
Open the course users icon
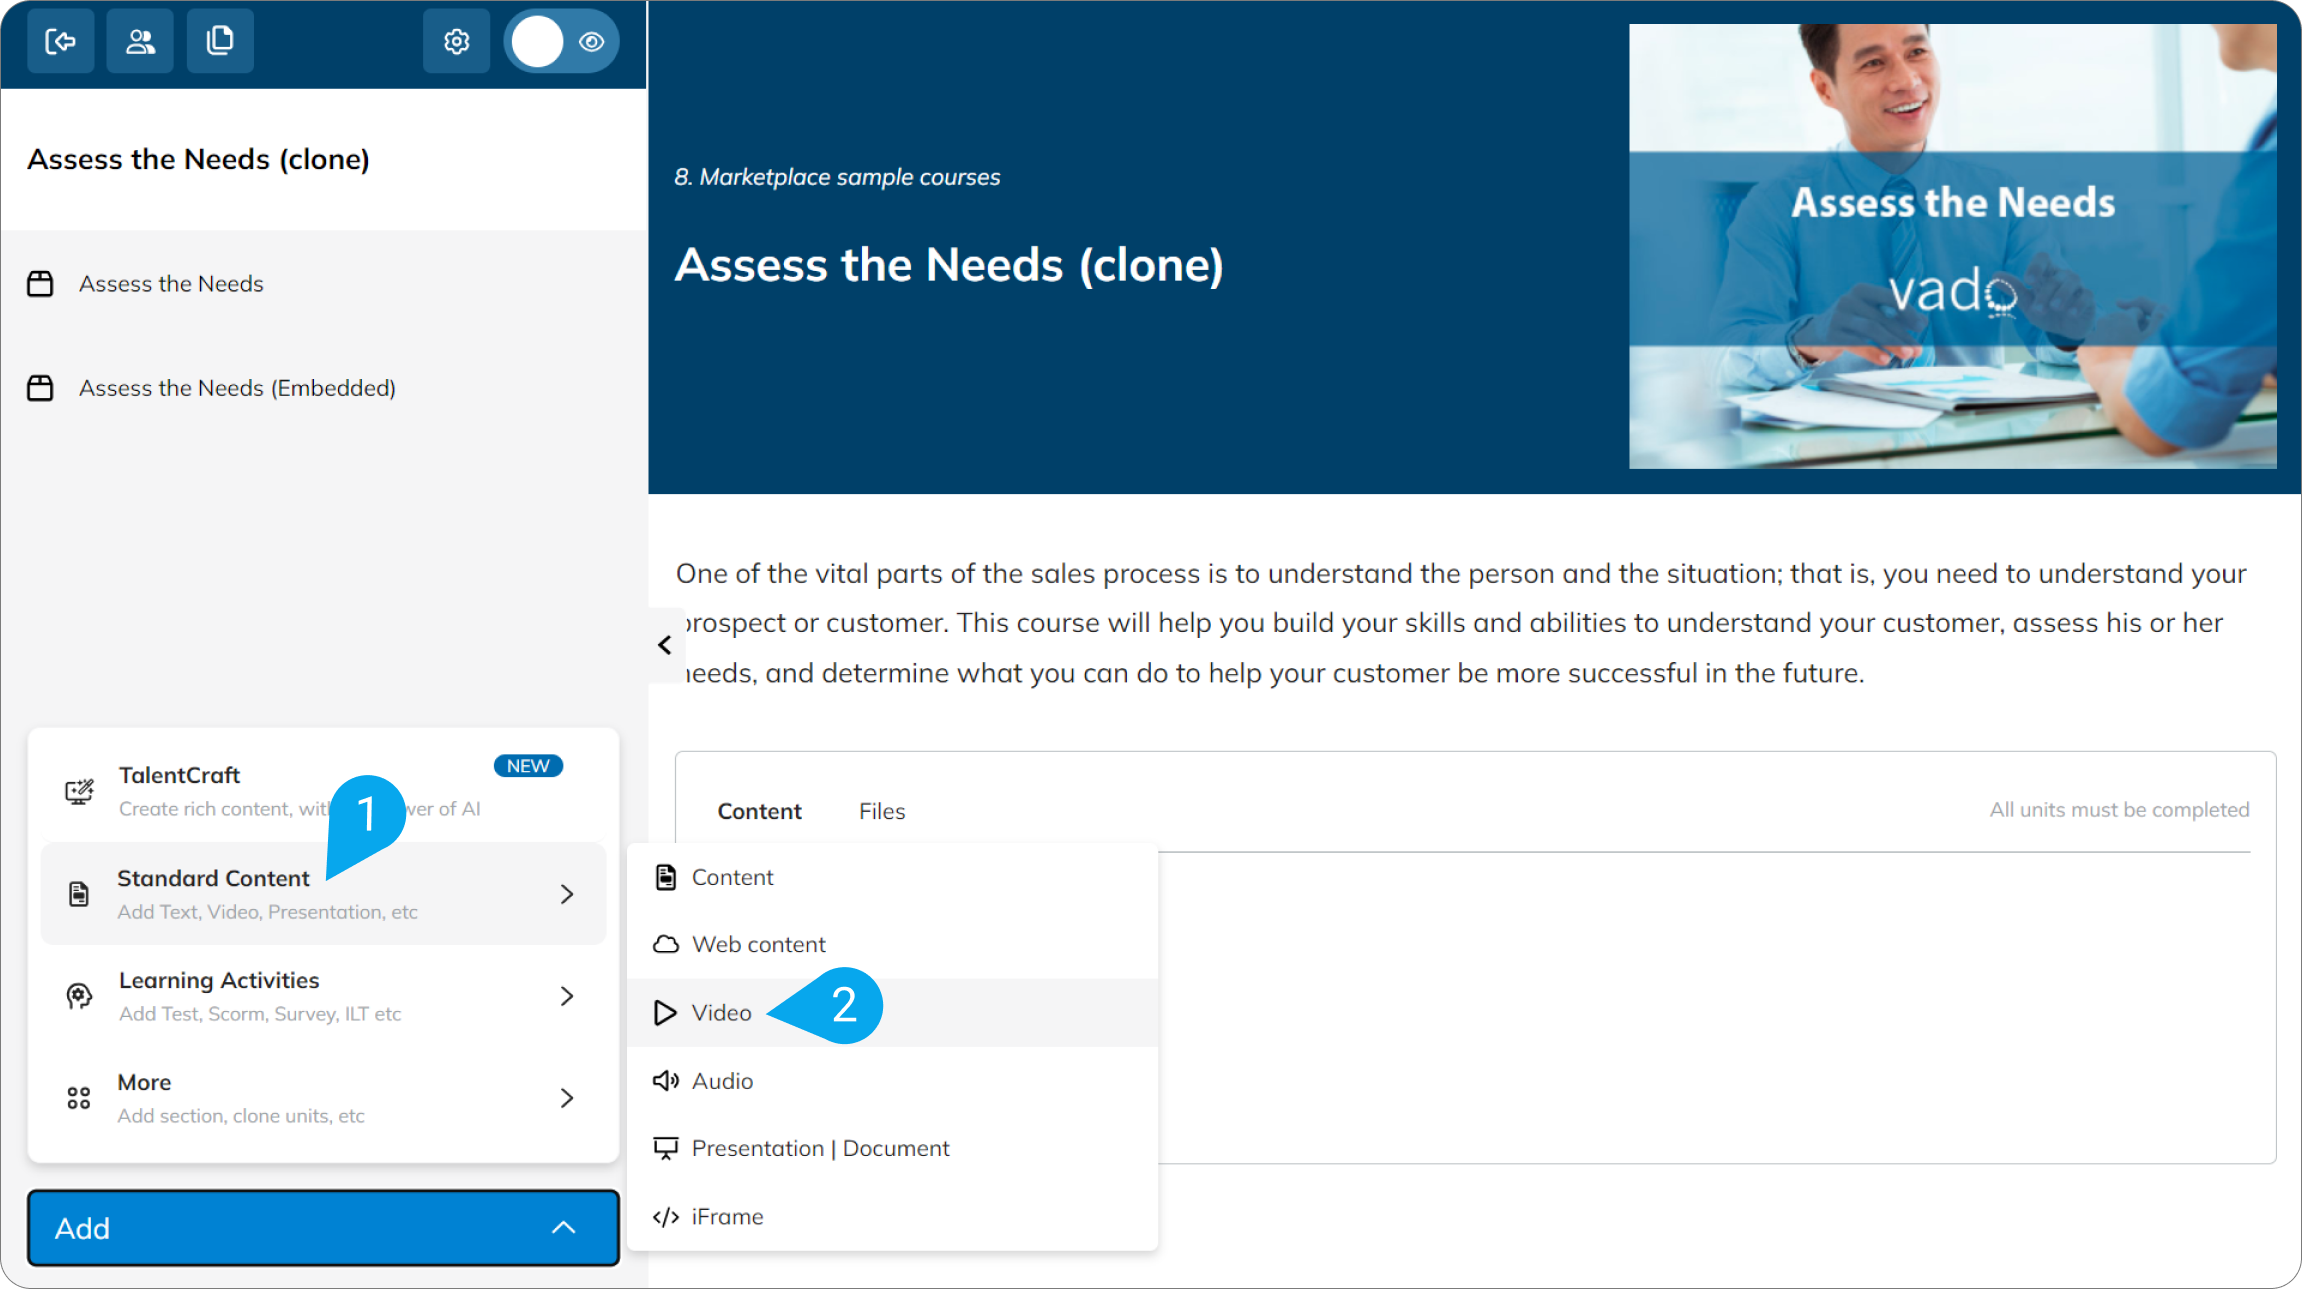pos(140,41)
